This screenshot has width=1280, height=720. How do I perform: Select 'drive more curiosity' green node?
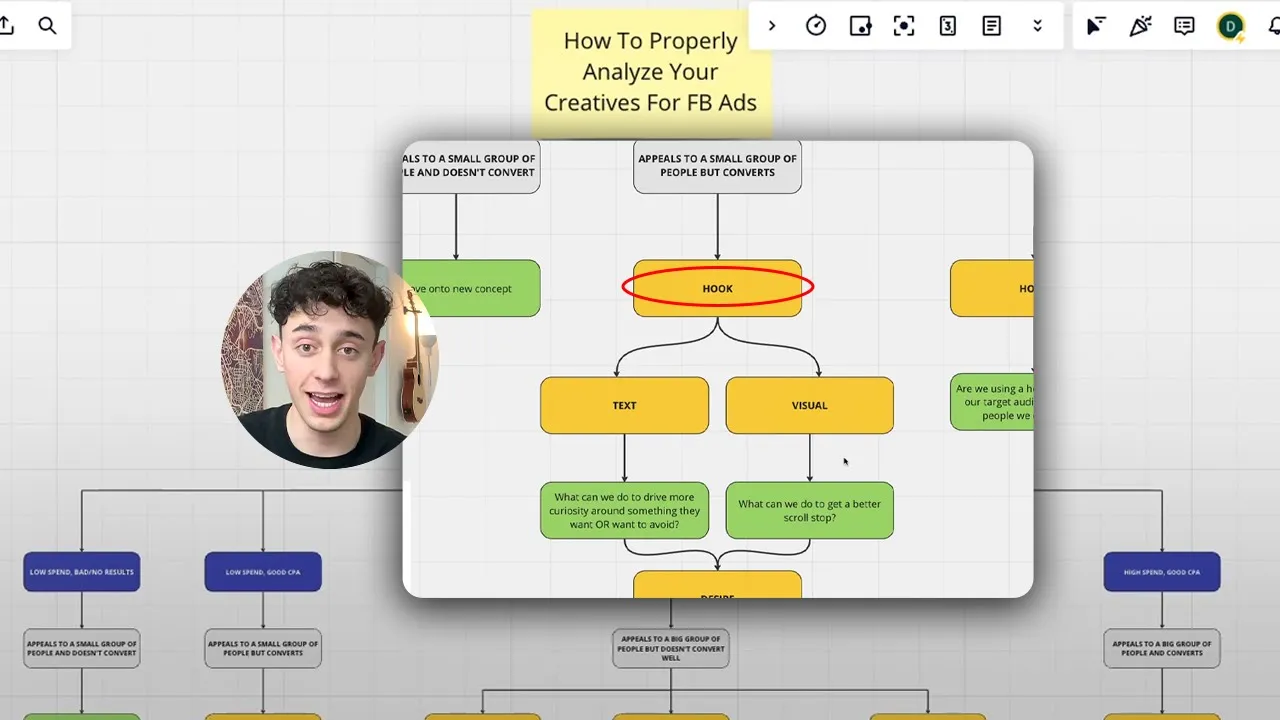point(624,510)
